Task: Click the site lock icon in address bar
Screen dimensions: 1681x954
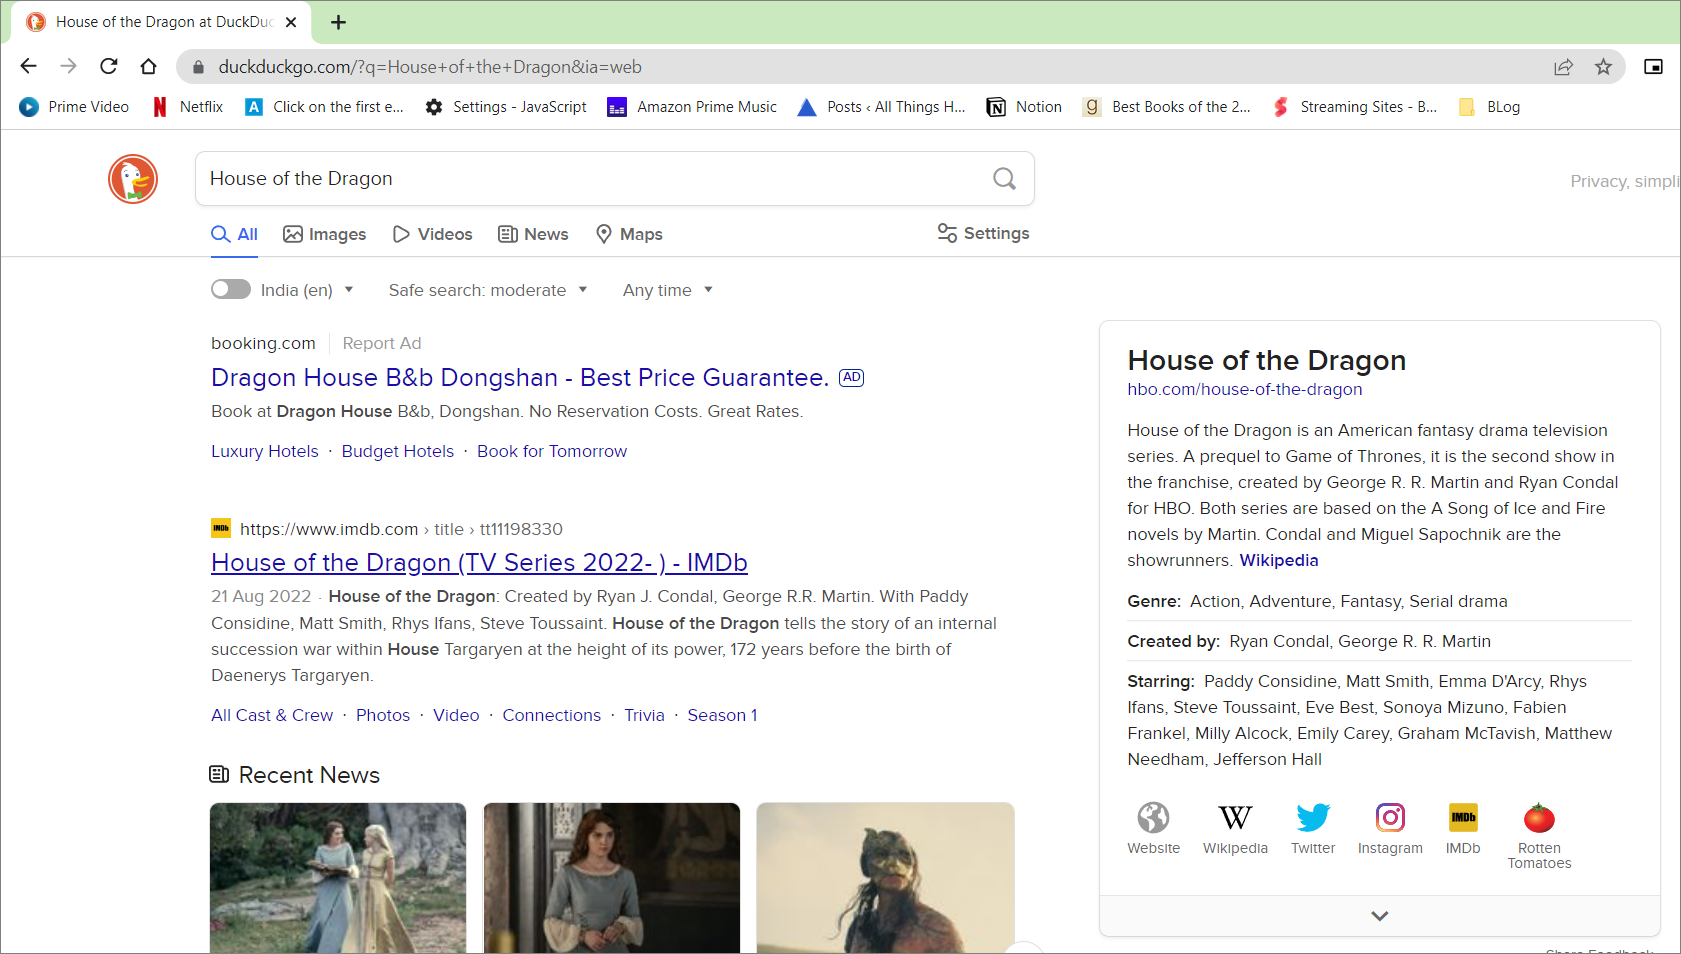Action: tap(198, 67)
